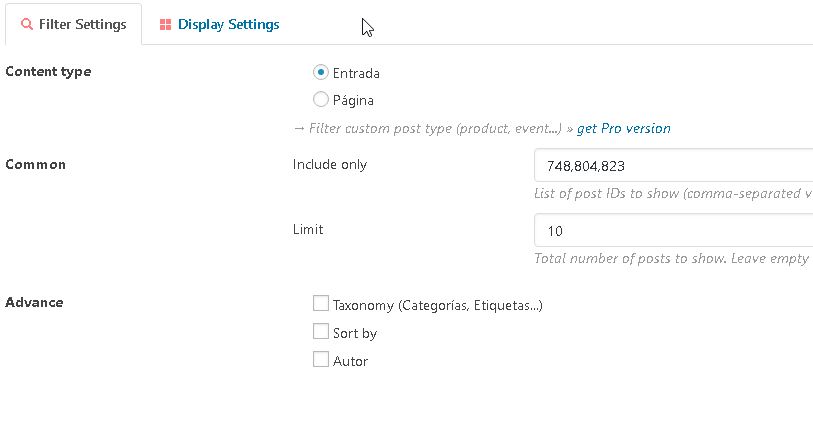Viewport: 813px width, 429px height.
Task: Click the Include only field label
Action: 330,164
